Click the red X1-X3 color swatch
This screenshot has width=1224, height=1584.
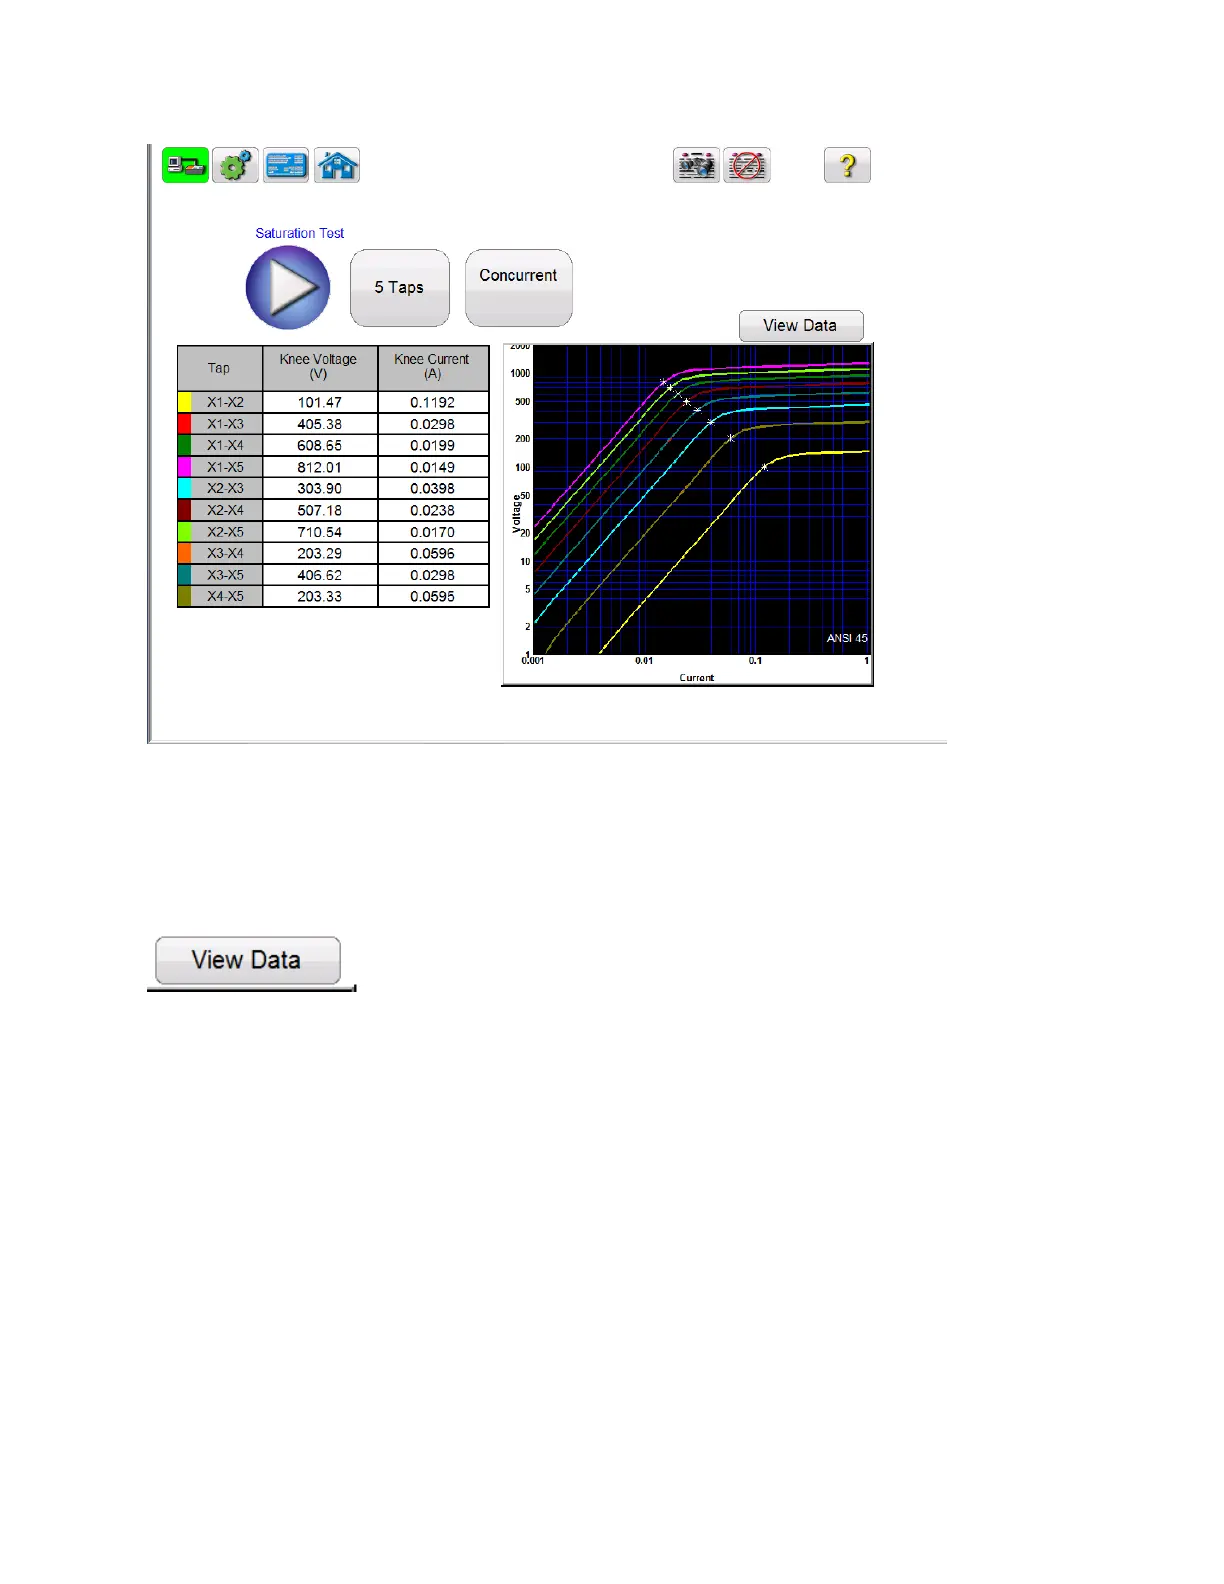184,424
